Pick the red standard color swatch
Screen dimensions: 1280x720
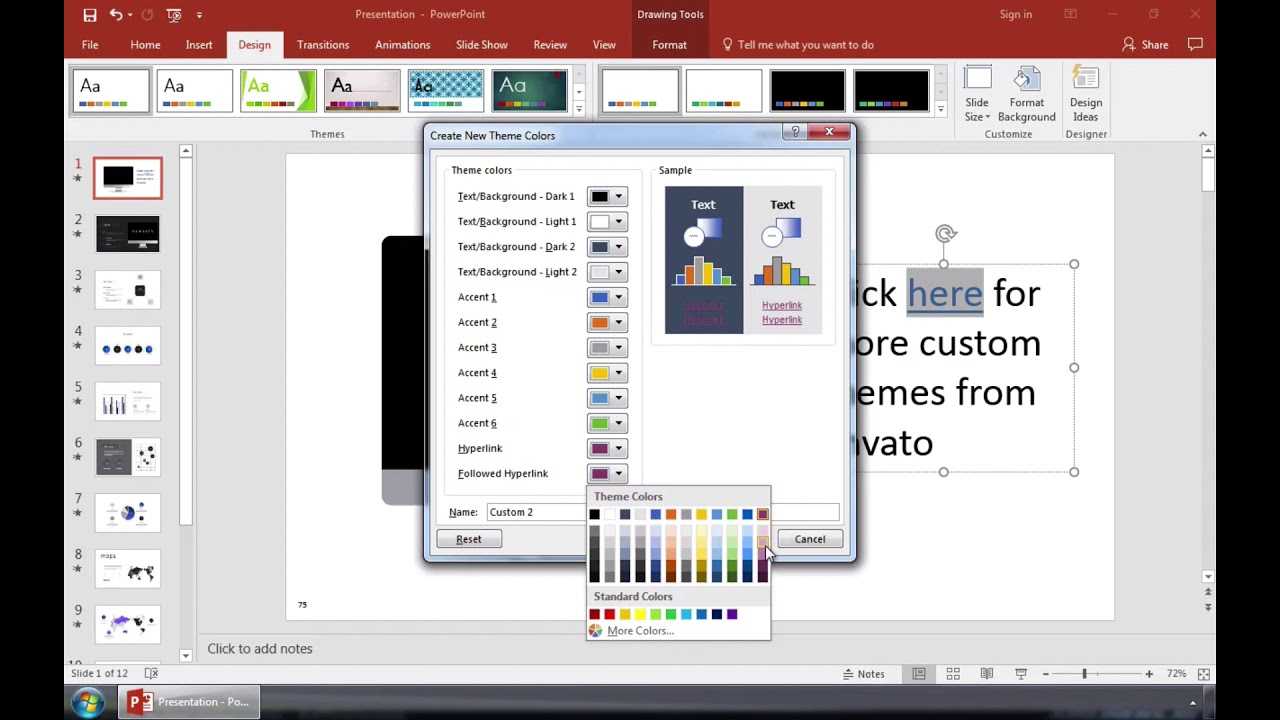click(x=609, y=614)
